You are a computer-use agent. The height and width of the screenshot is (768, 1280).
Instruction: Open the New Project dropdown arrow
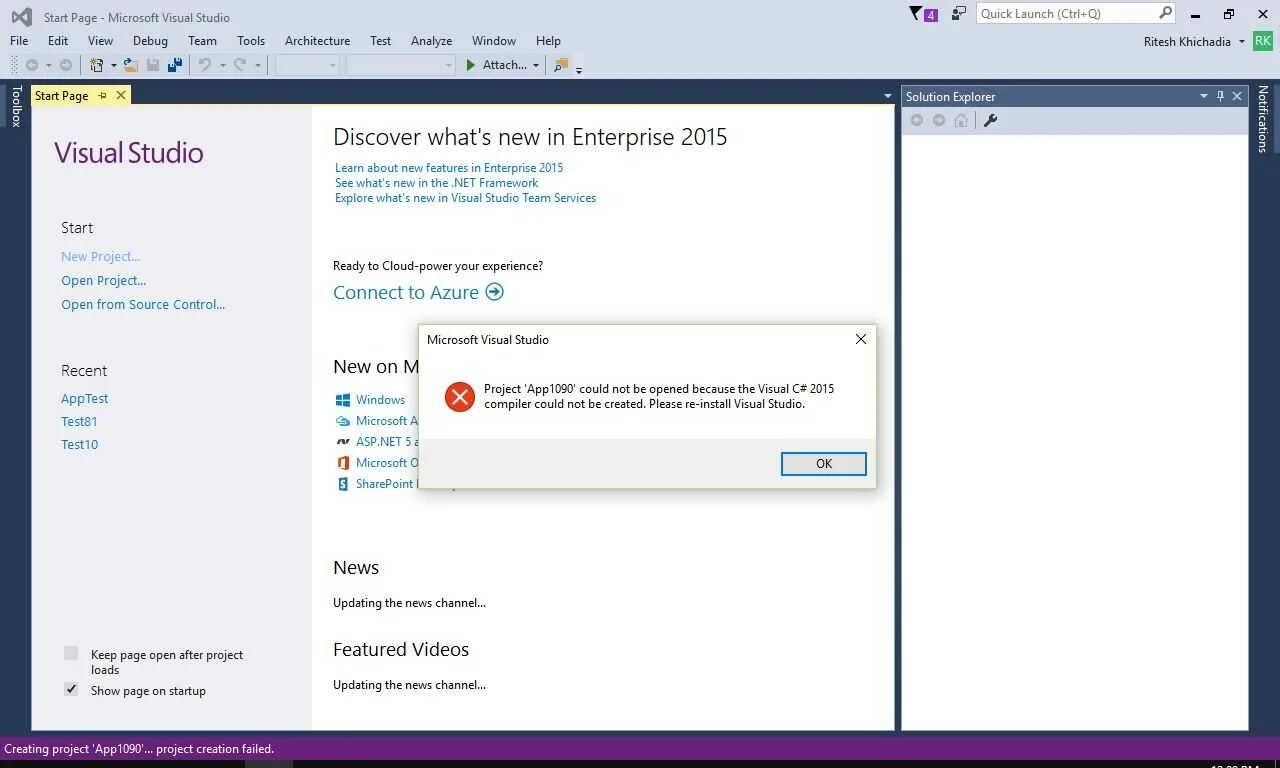tap(113, 65)
